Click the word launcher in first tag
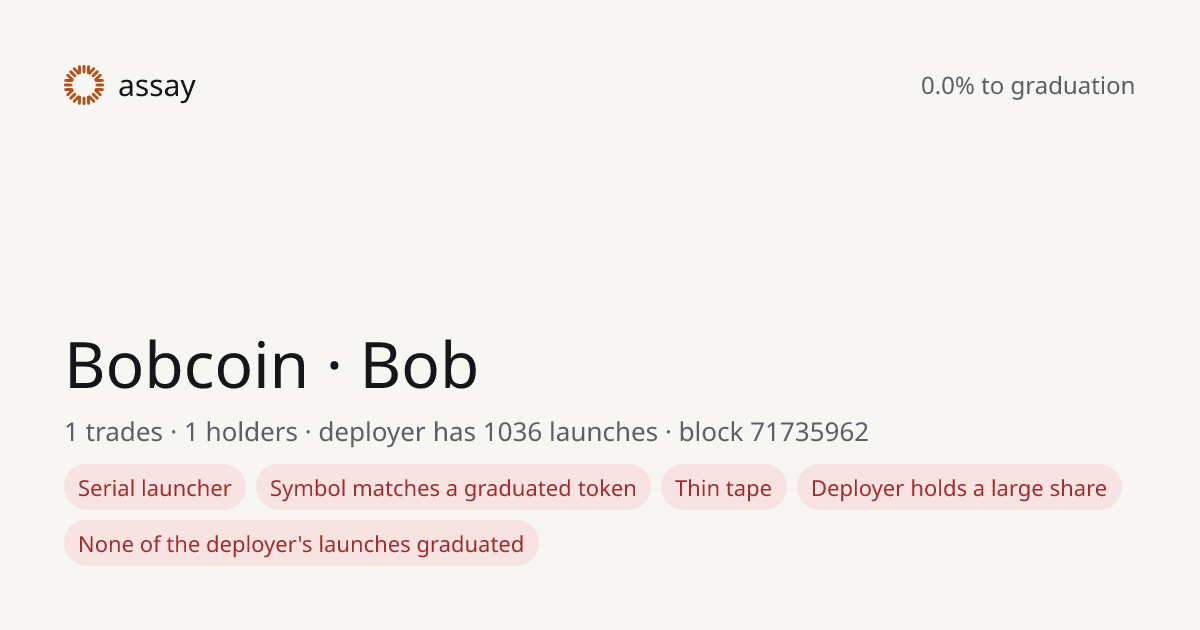1200x630 pixels. pos(187,488)
